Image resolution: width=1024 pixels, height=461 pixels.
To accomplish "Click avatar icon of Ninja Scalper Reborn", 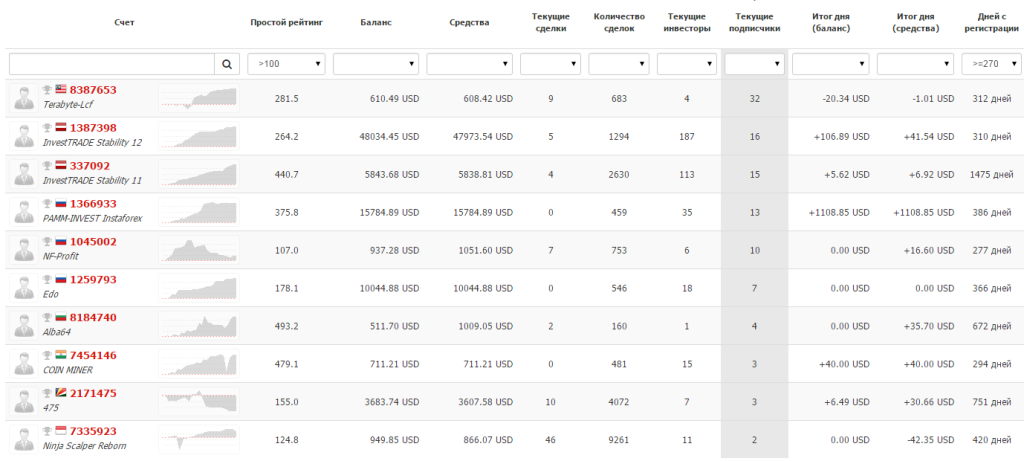I will tap(22, 439).
